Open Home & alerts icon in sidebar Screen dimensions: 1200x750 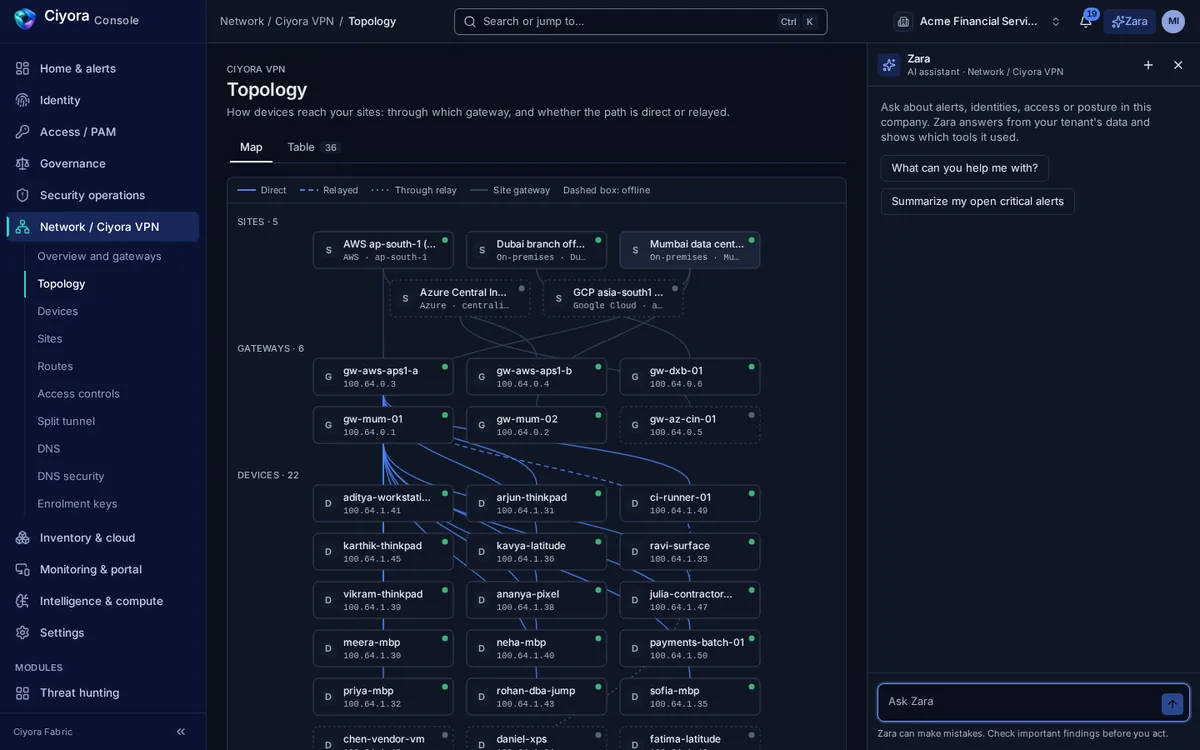23,68
